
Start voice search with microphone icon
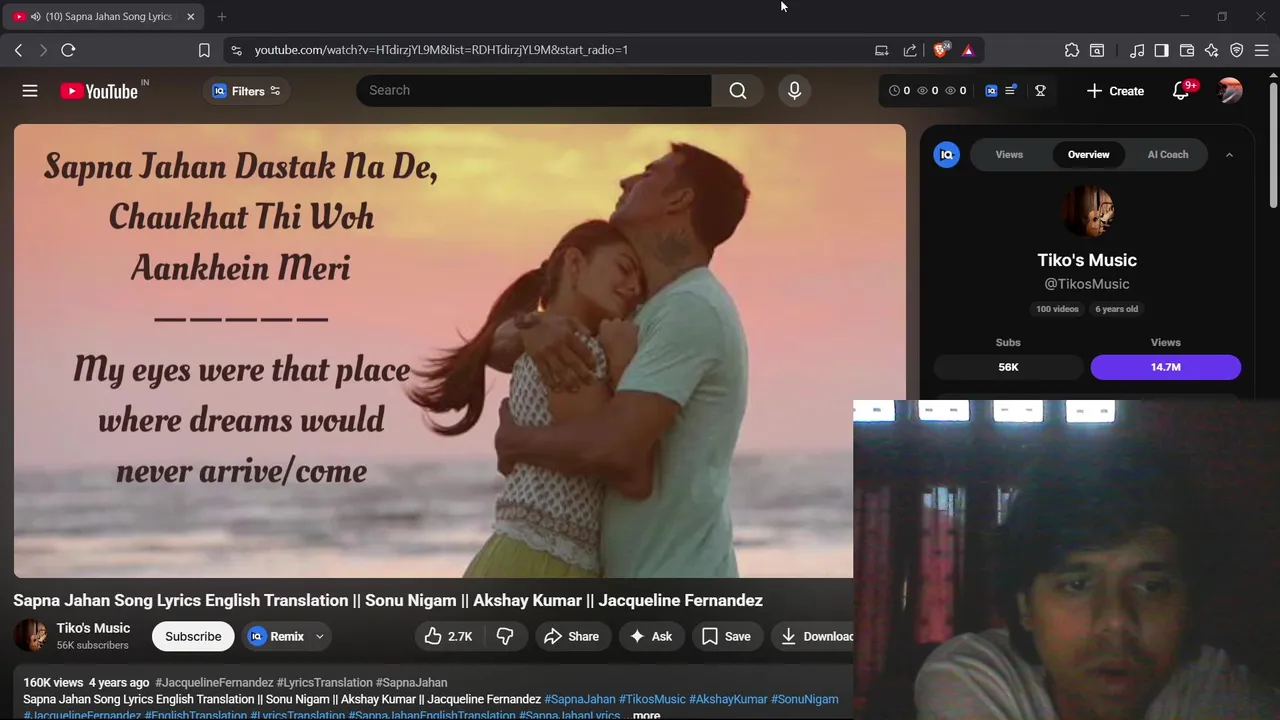point(794,90)
